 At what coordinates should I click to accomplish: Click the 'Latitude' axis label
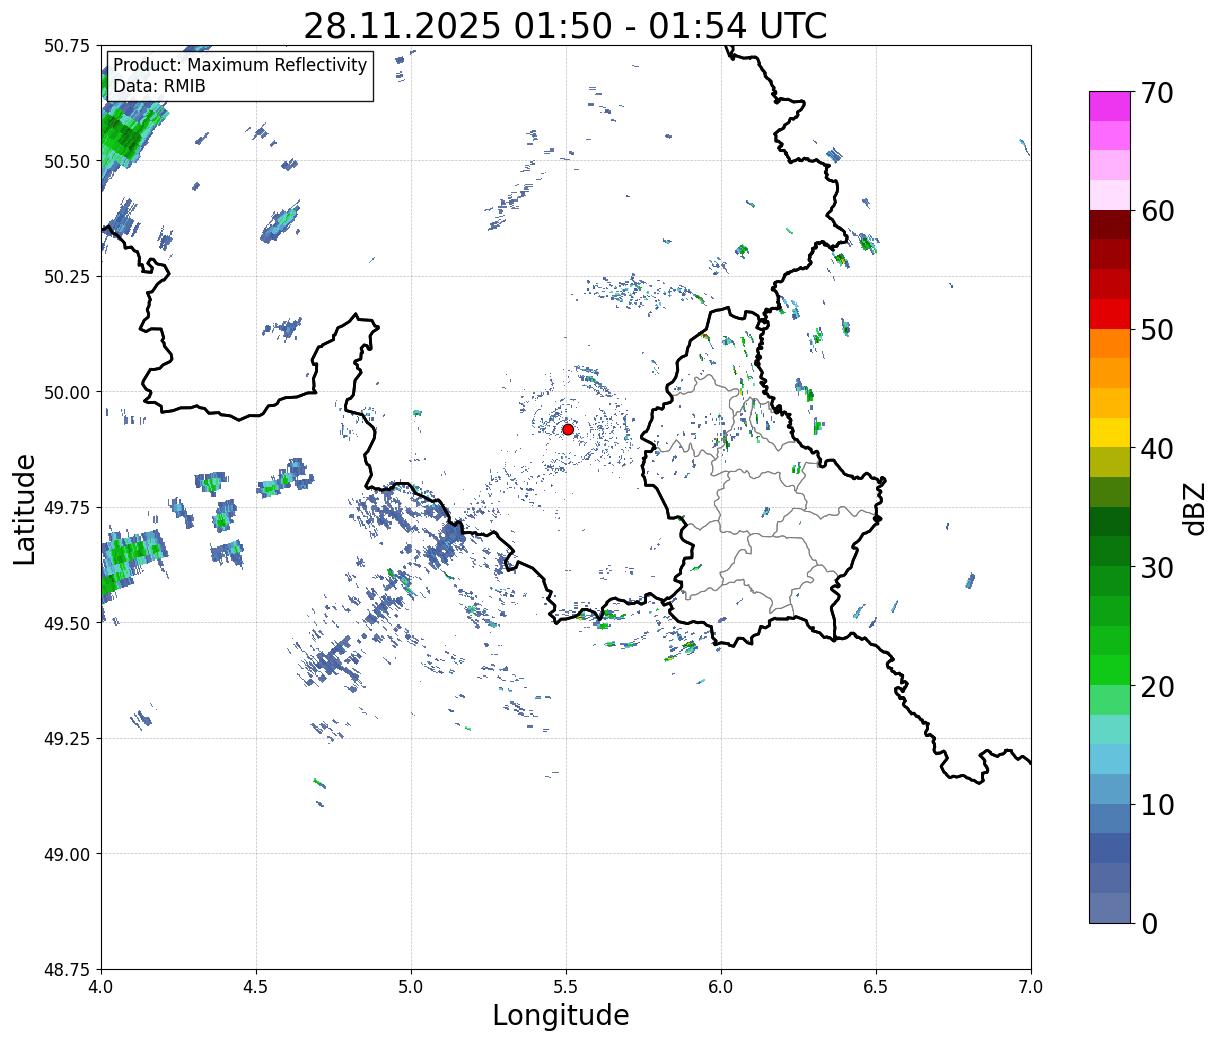coord(25,508)
